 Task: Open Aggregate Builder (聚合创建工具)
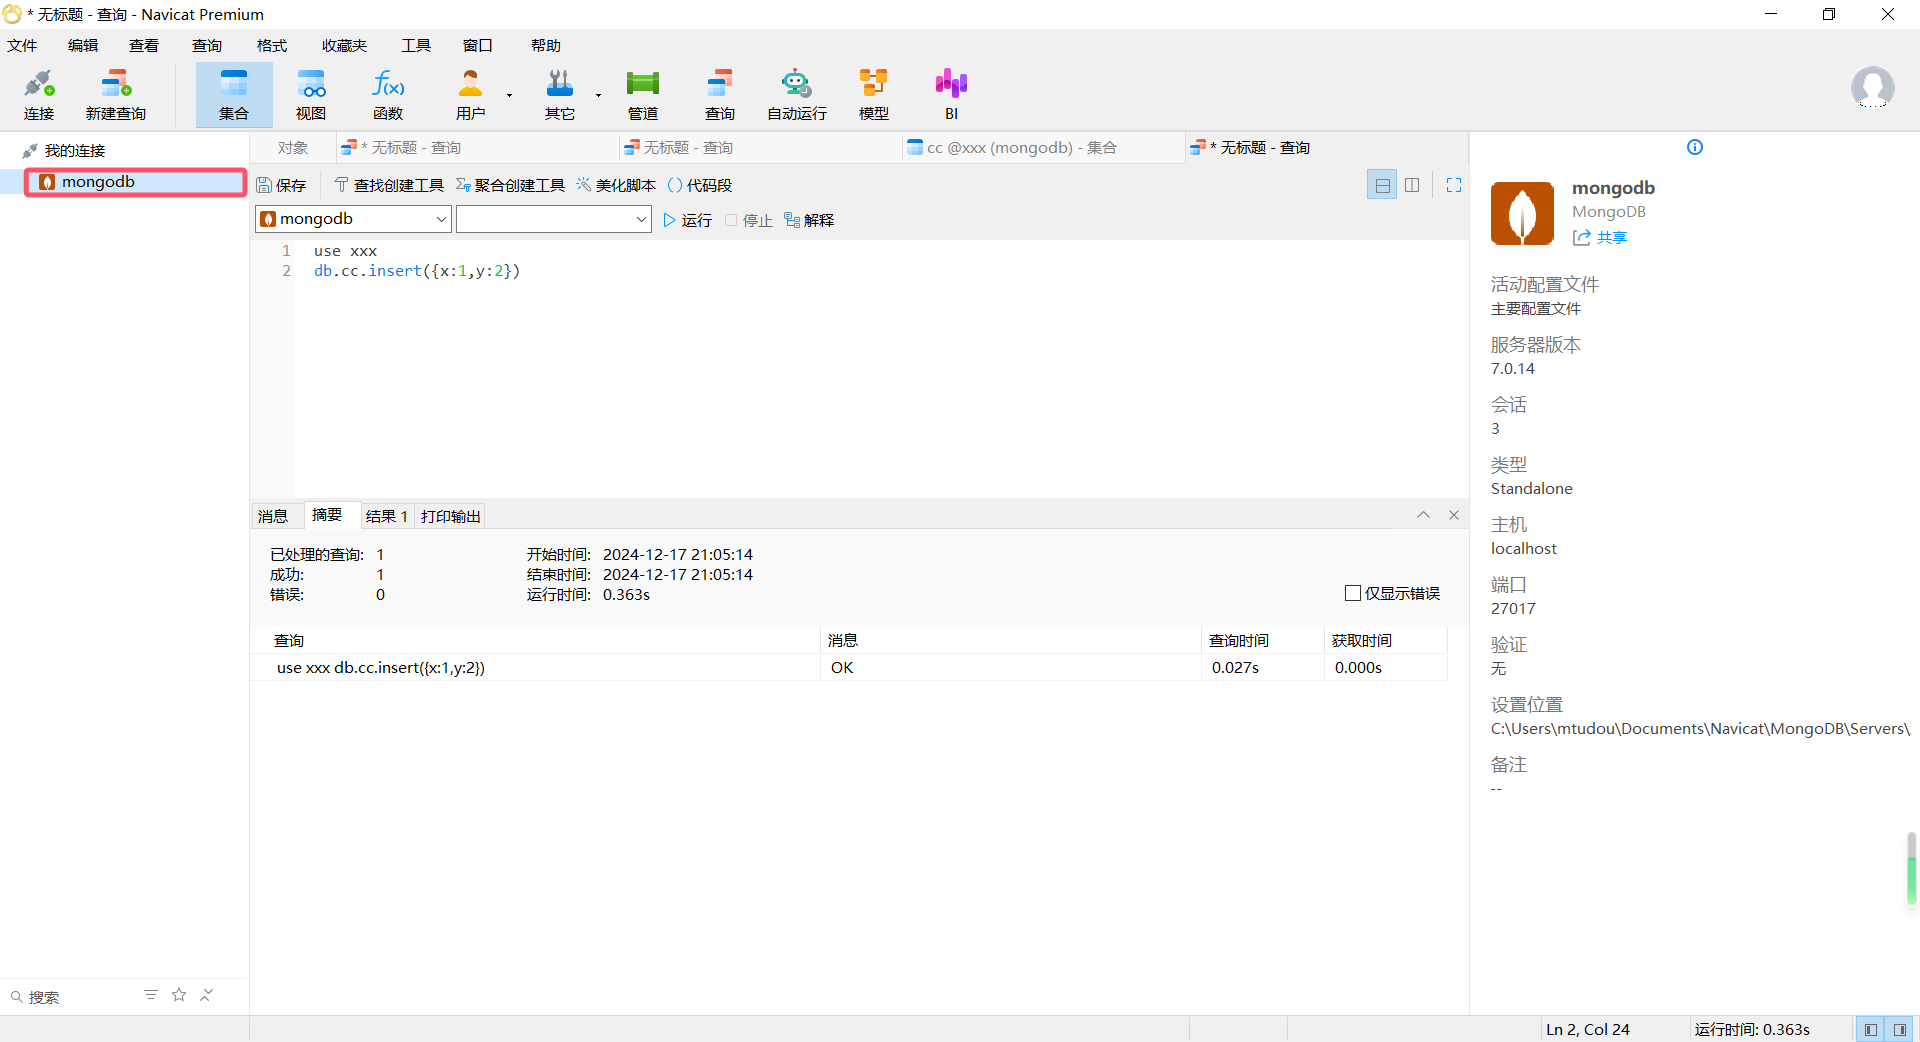510,185
